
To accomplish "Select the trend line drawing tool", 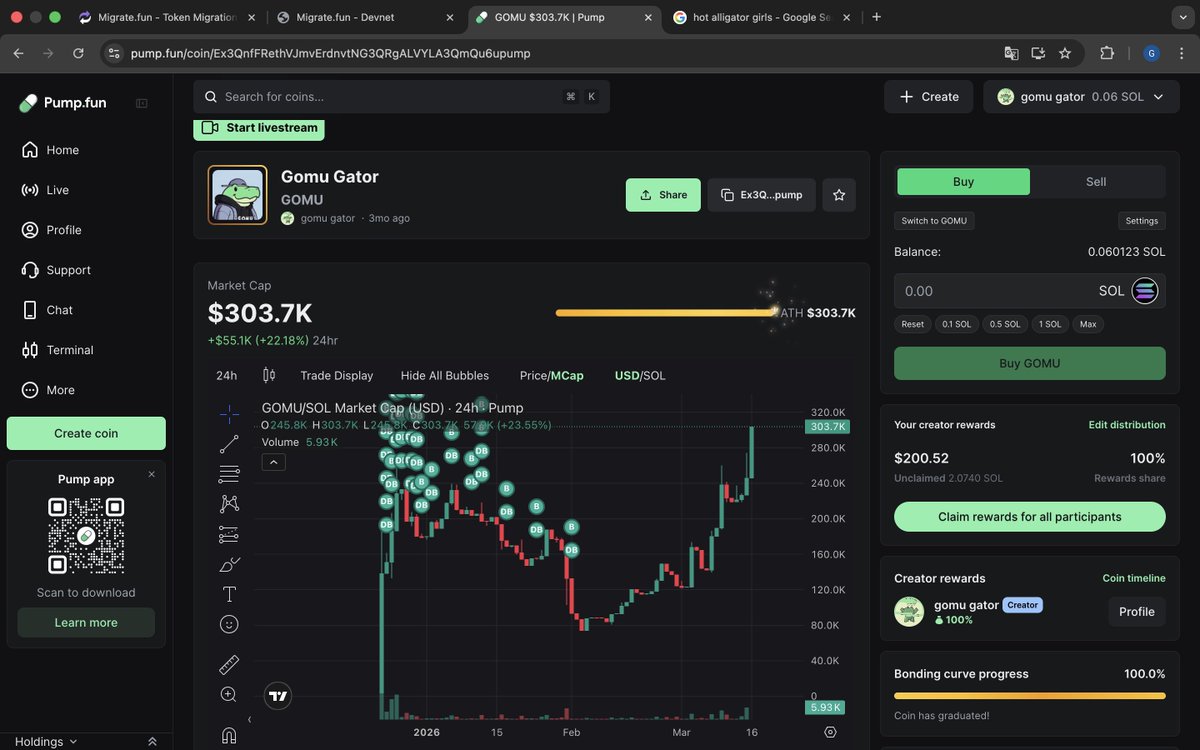I will point(229,444).
